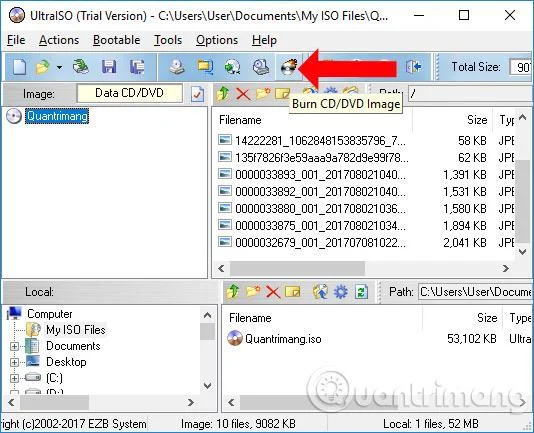Select the Data CD/DVD image type button
This screenshot has height=433, width=534.
pos(129,93)
